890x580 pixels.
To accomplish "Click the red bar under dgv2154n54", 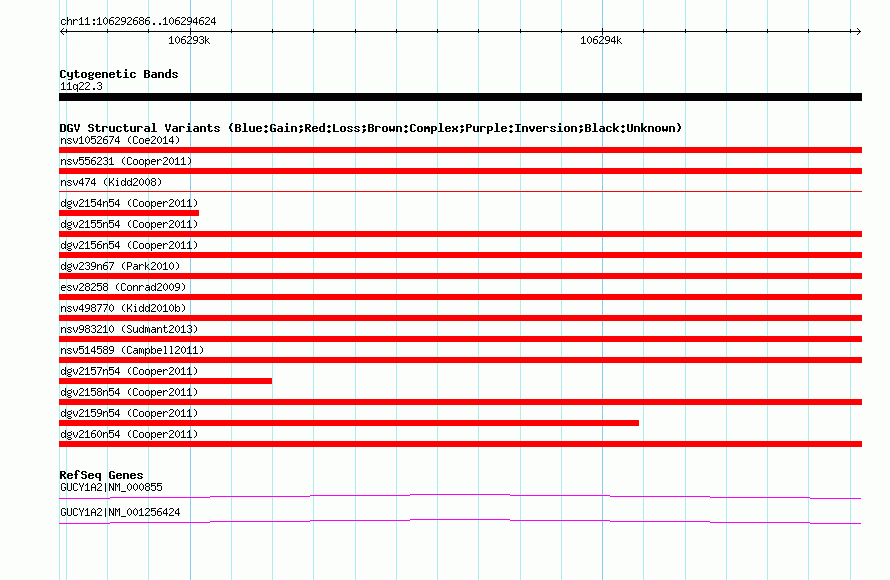I will point(129,213).
